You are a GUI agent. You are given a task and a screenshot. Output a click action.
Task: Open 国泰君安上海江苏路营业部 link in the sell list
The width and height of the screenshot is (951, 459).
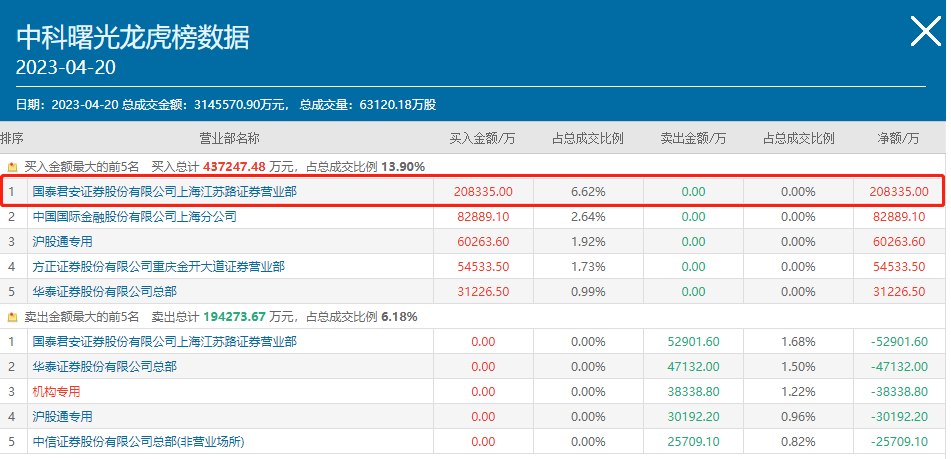point(164,342)
